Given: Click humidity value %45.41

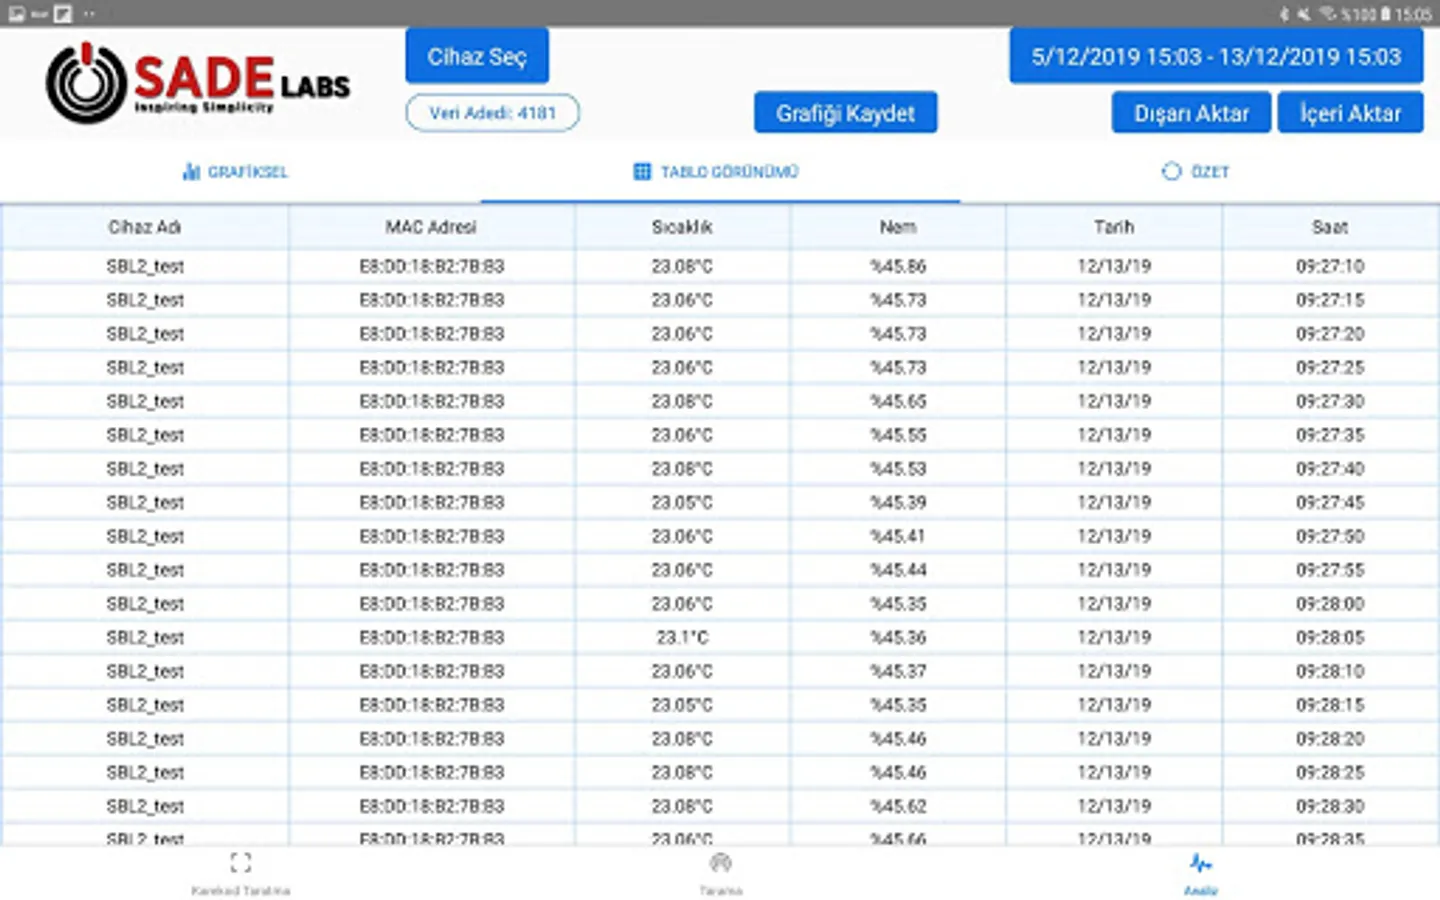Looking at the screenshot, I should (x=898, y=536).
